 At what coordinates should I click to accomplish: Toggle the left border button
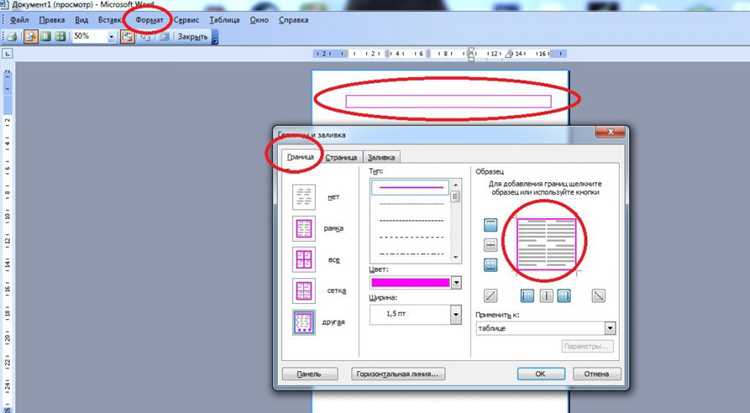click(527, 296)
